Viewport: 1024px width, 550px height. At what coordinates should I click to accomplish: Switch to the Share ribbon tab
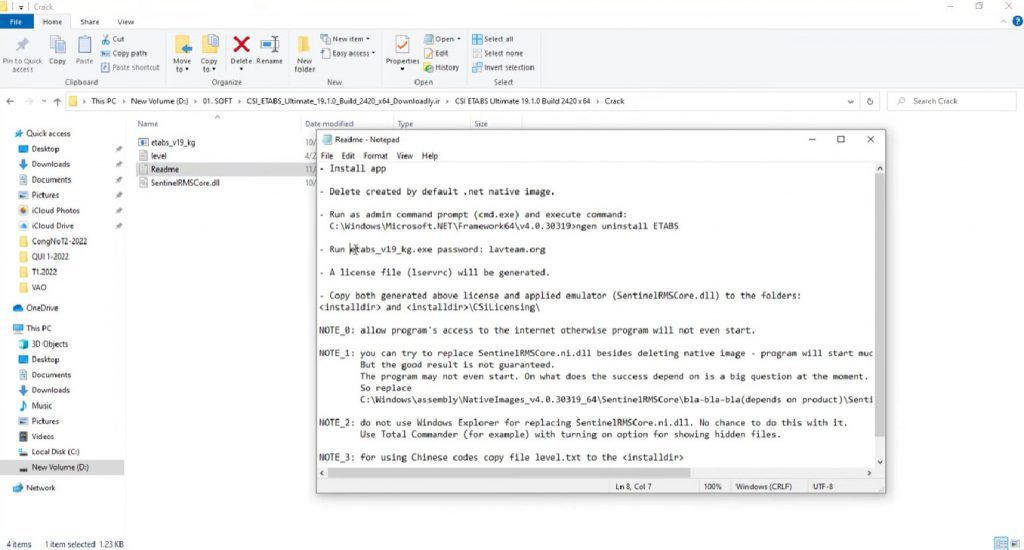(x=89, y=22)
